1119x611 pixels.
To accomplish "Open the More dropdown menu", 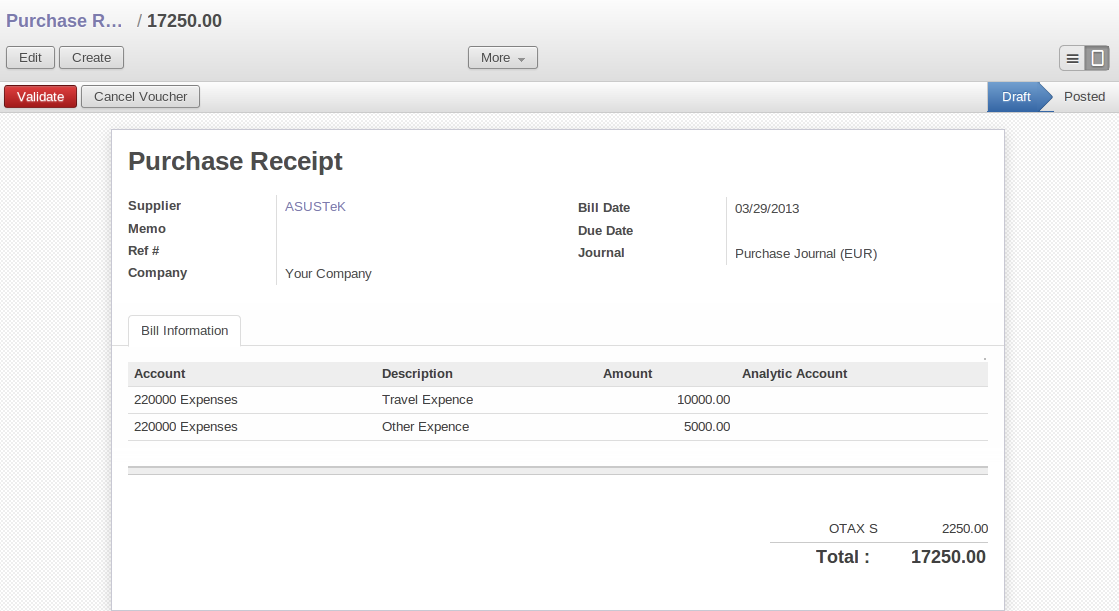I will 502,58.
